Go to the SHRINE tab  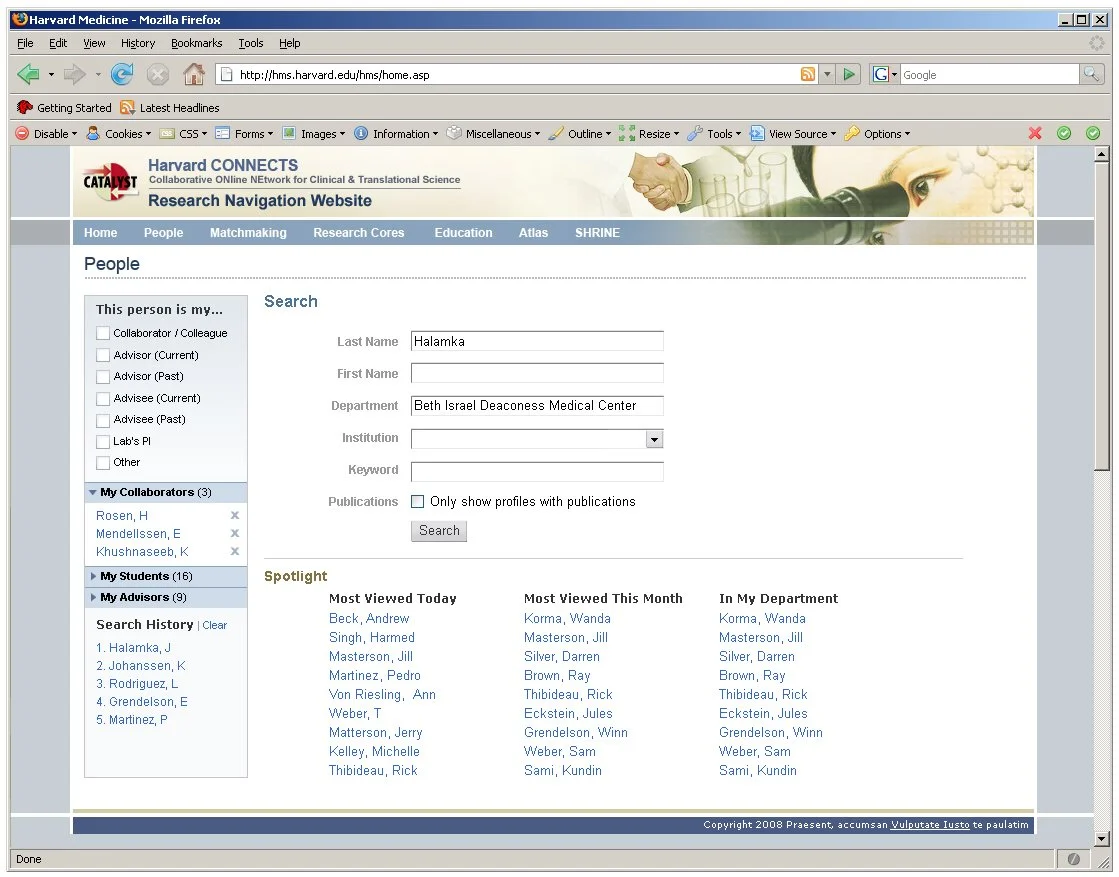pos(597,233)
